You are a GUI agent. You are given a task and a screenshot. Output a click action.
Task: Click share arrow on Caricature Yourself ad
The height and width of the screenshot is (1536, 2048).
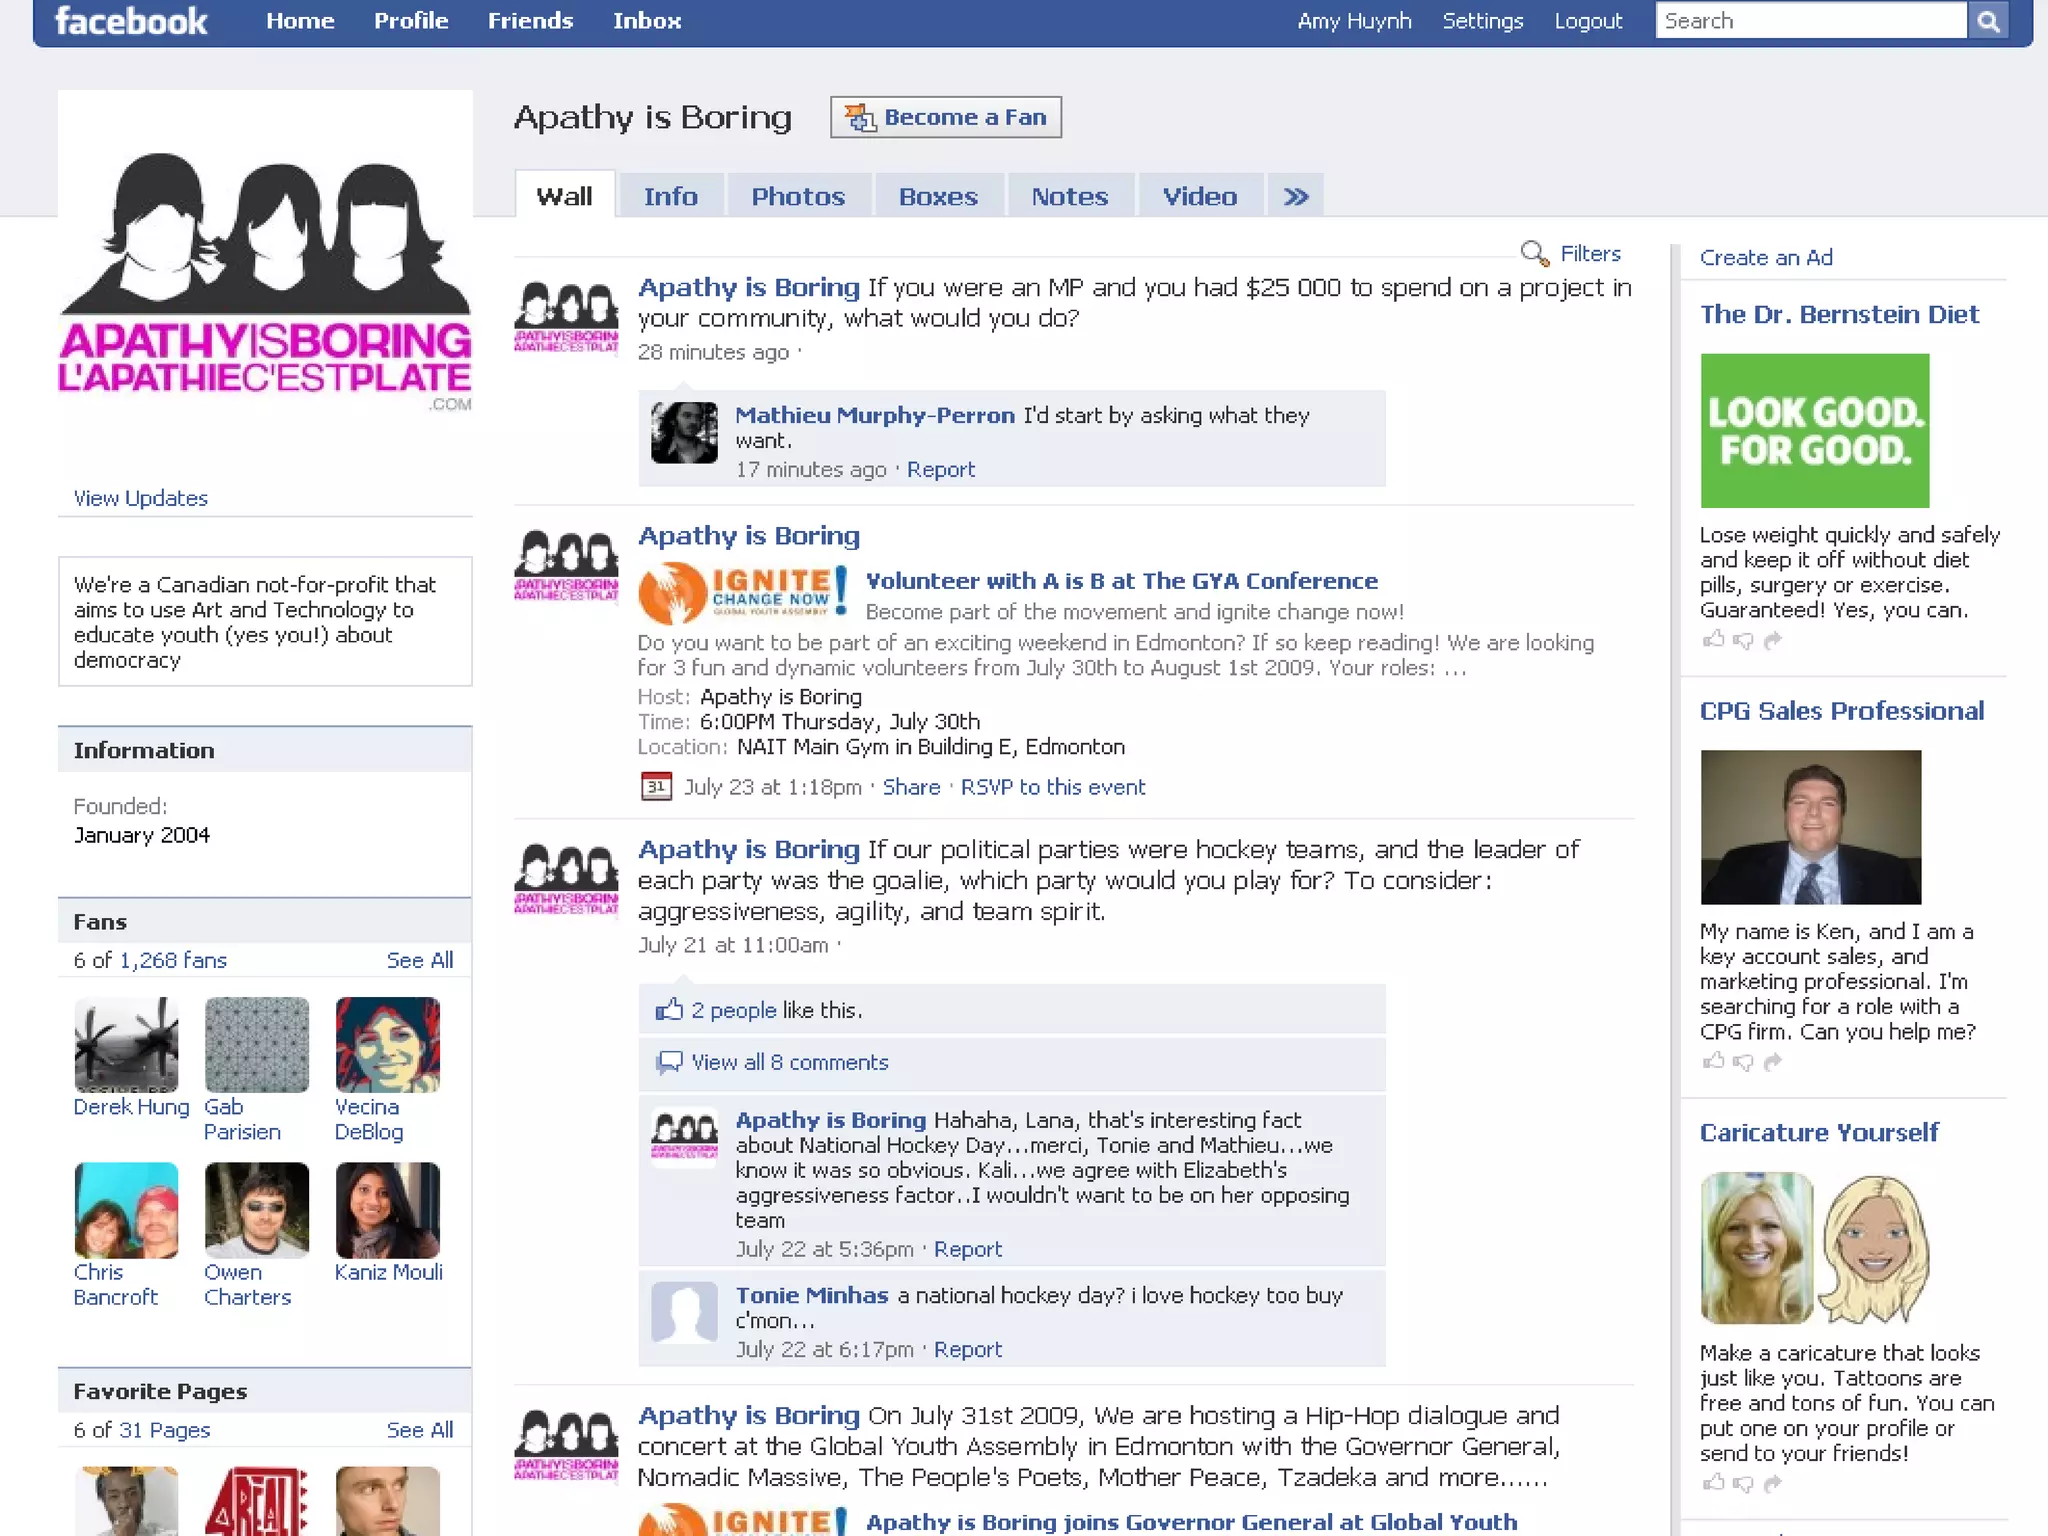[x=1773, y=1483]
